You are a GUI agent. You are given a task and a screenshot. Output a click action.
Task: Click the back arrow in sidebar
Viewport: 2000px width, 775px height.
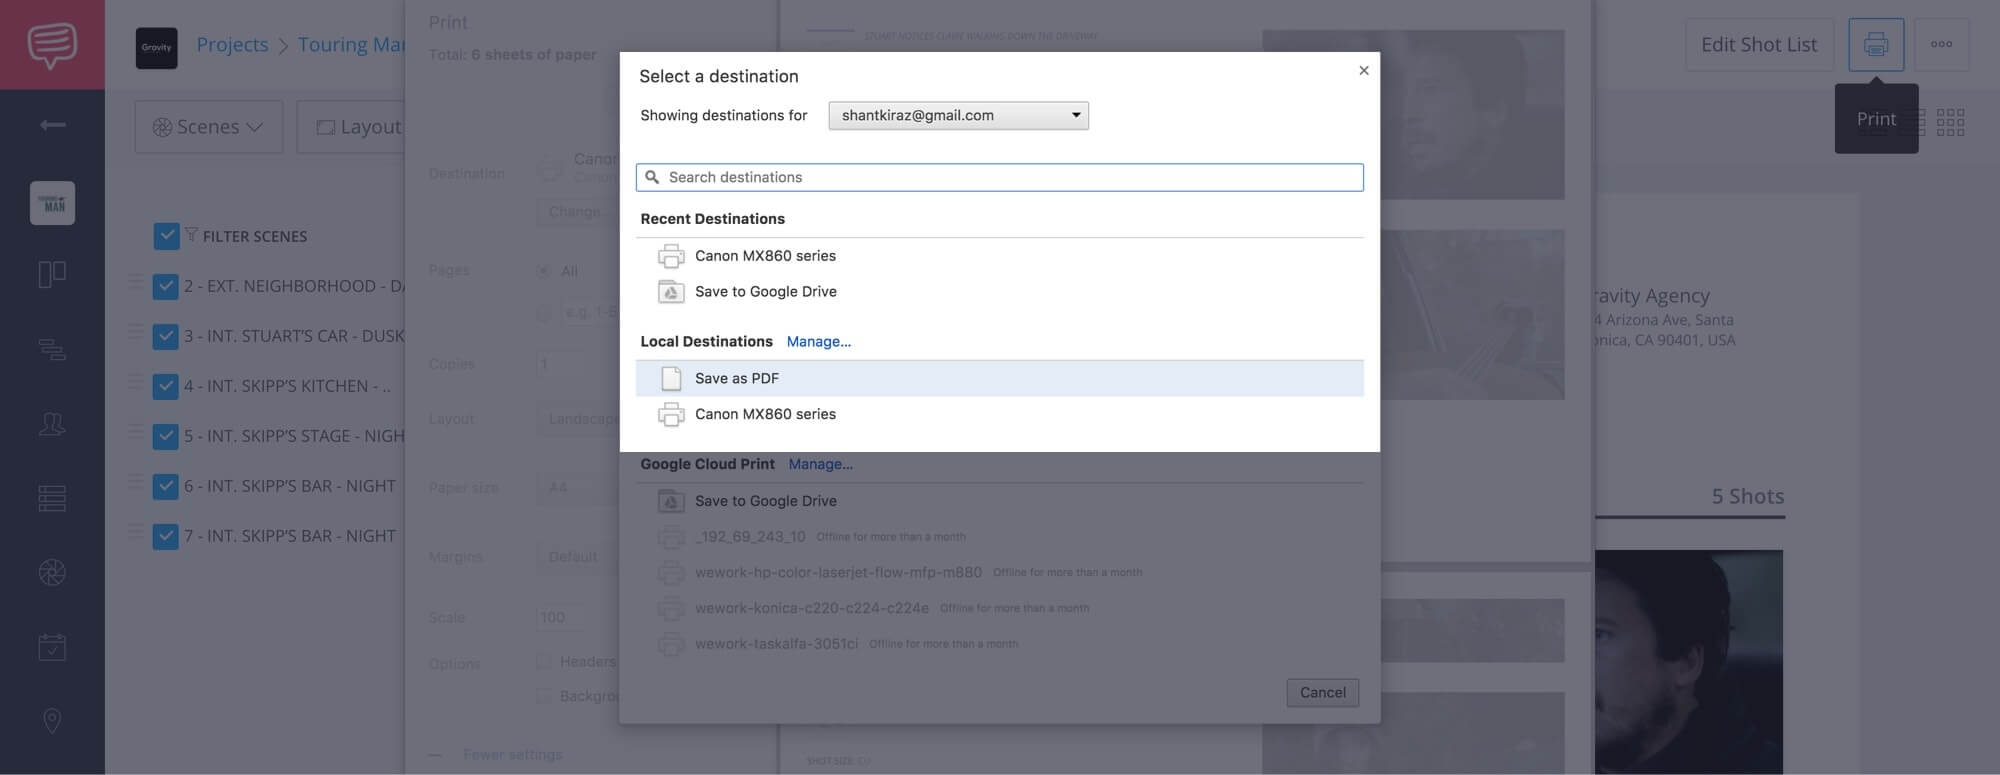click(x=52, y=125)
